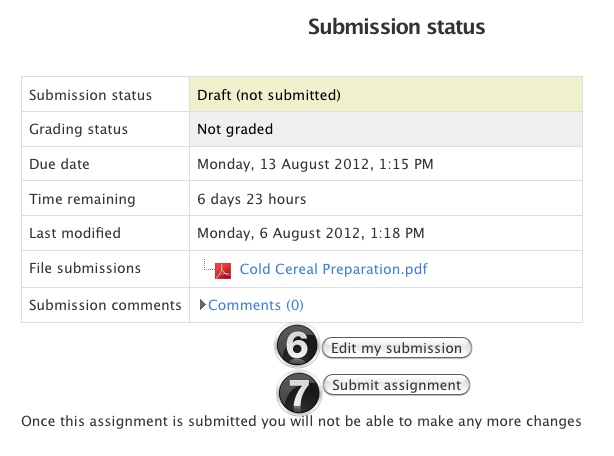Click the Submit assignment button
The image size is (614, 456).
coord(396,385)
